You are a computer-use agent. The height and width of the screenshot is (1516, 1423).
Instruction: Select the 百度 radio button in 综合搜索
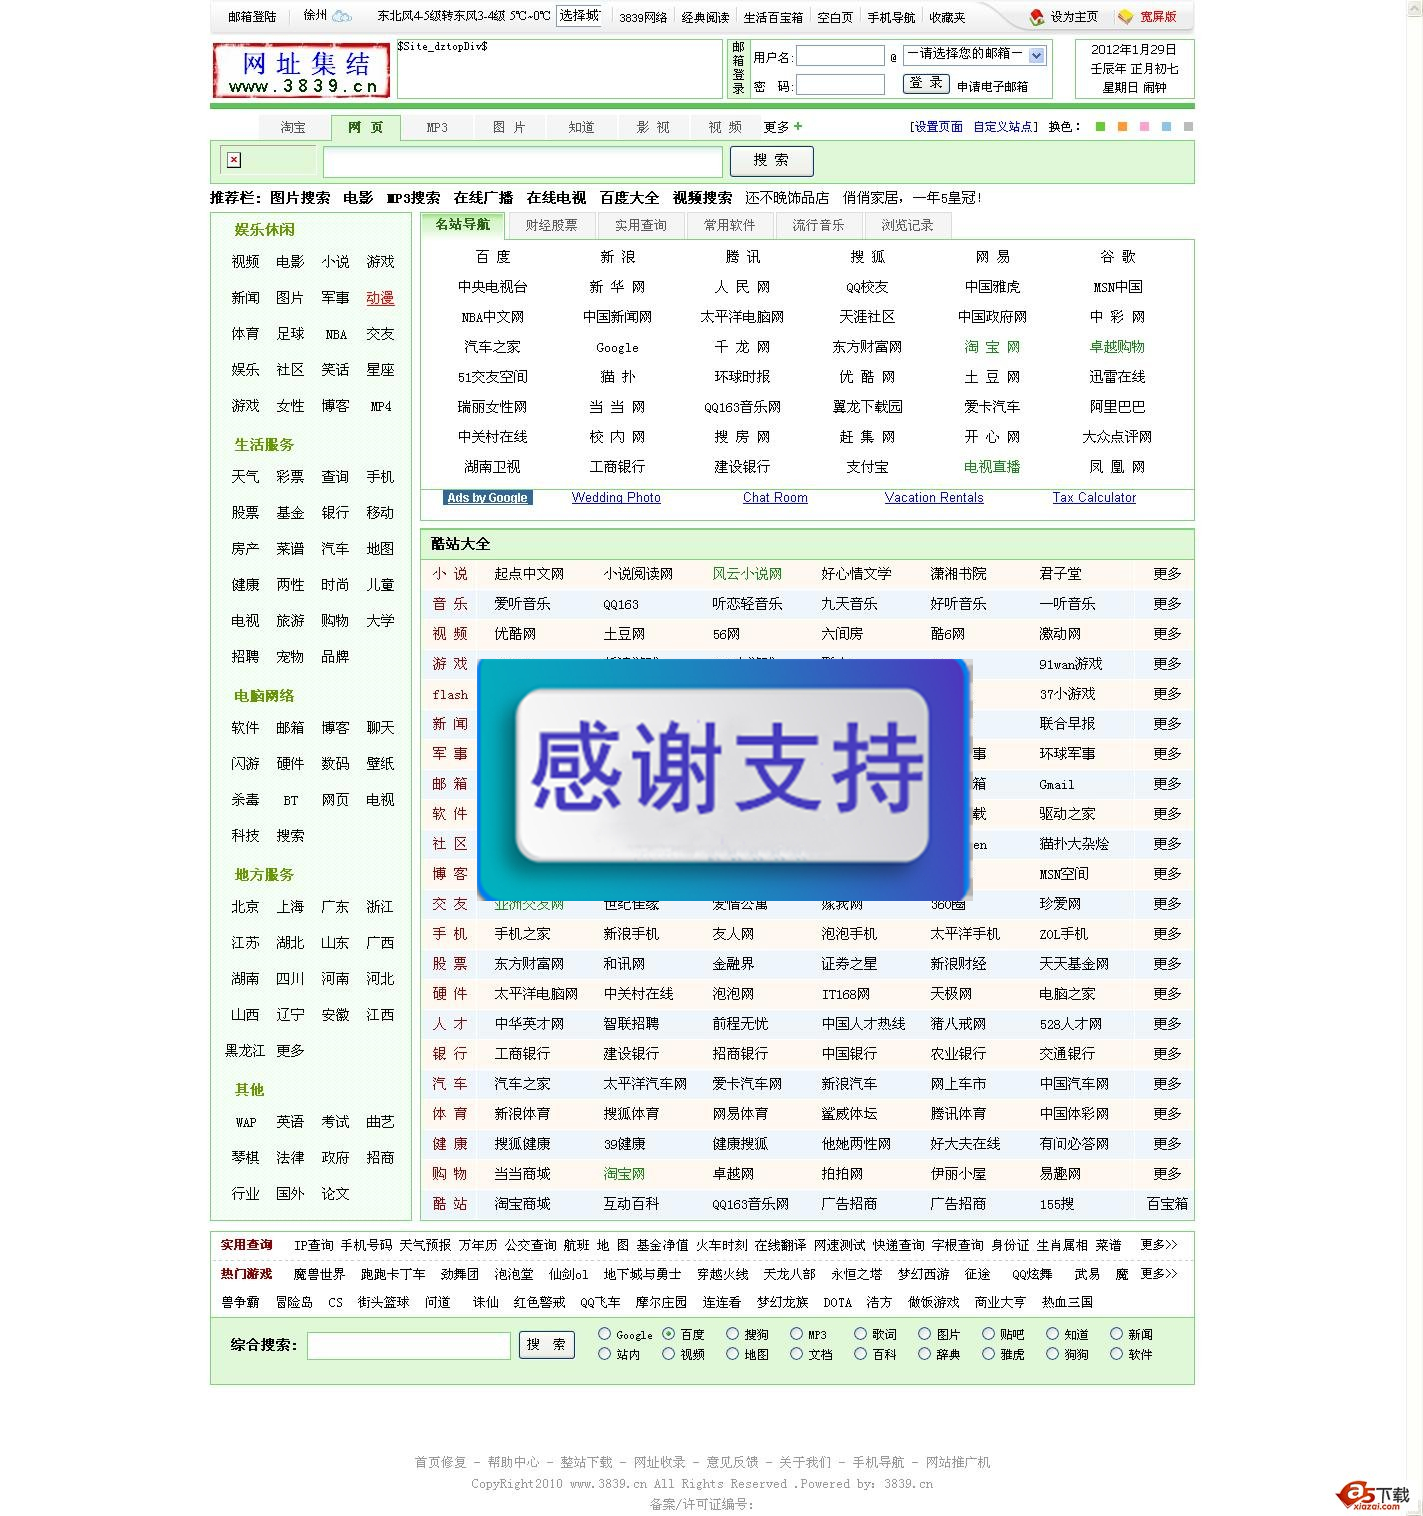(x=669, y=1334)
